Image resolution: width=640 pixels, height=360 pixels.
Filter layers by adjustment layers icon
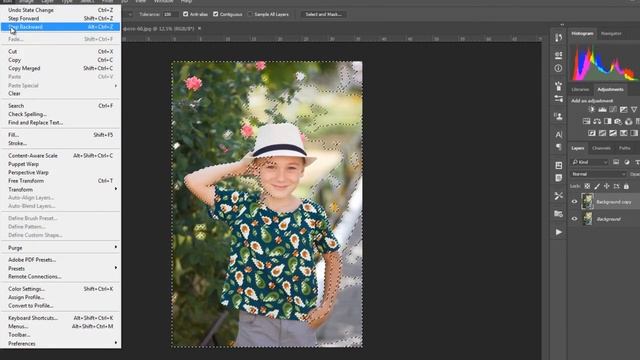627,162
